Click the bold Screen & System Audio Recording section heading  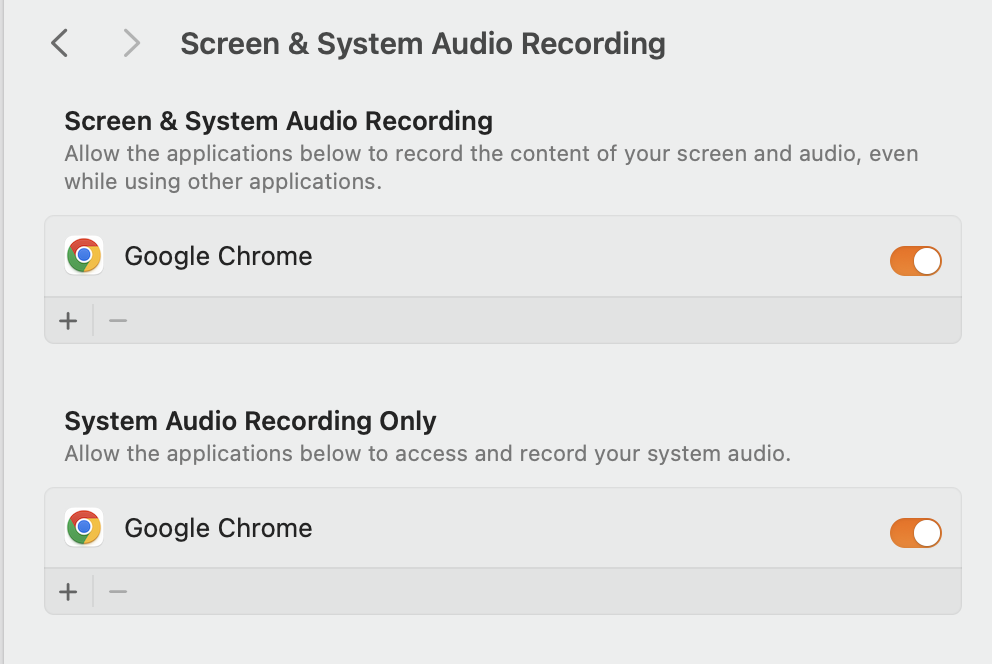pyautogui.click(x=278, y=122)
